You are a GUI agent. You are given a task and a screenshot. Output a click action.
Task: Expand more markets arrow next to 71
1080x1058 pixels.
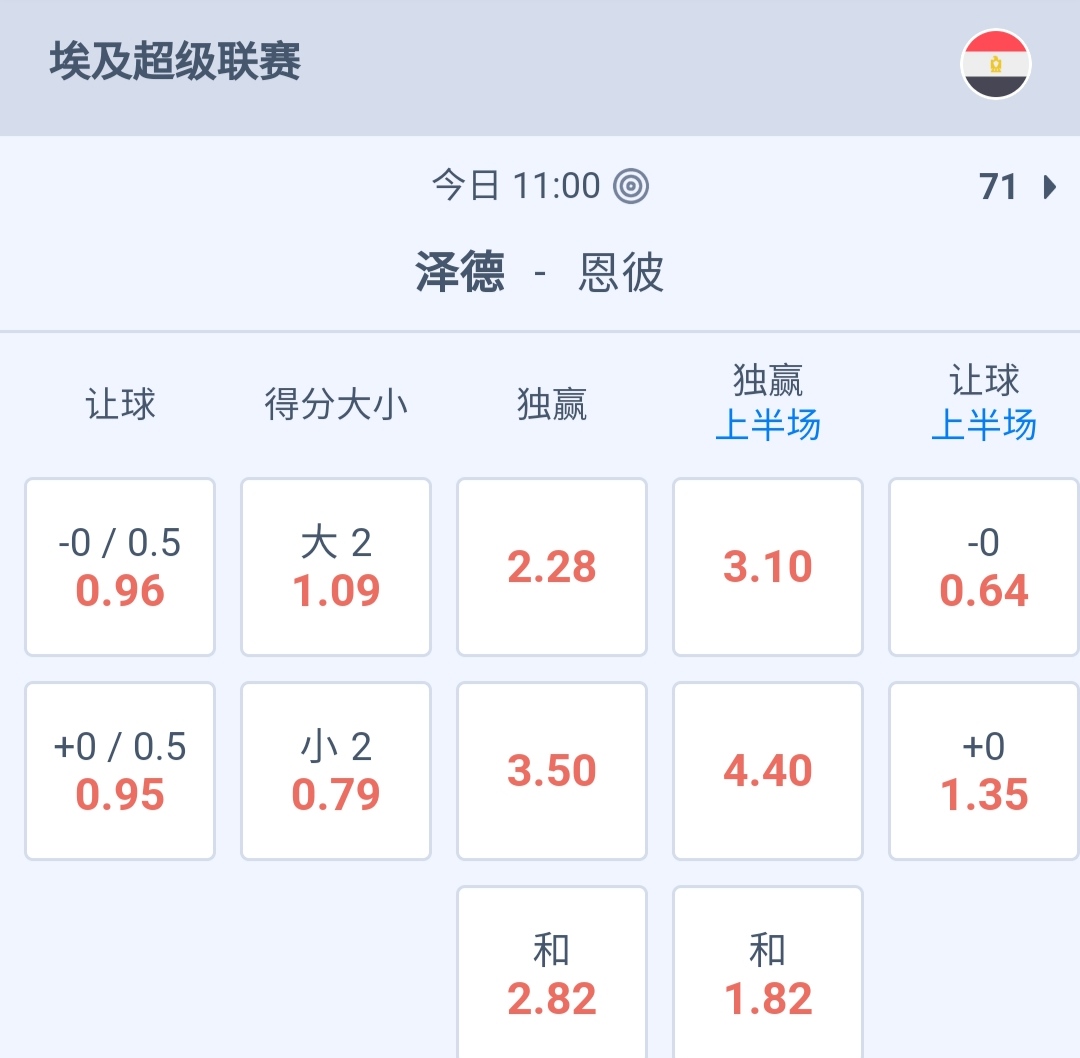pyautogui.click(x=1049, y=187)
